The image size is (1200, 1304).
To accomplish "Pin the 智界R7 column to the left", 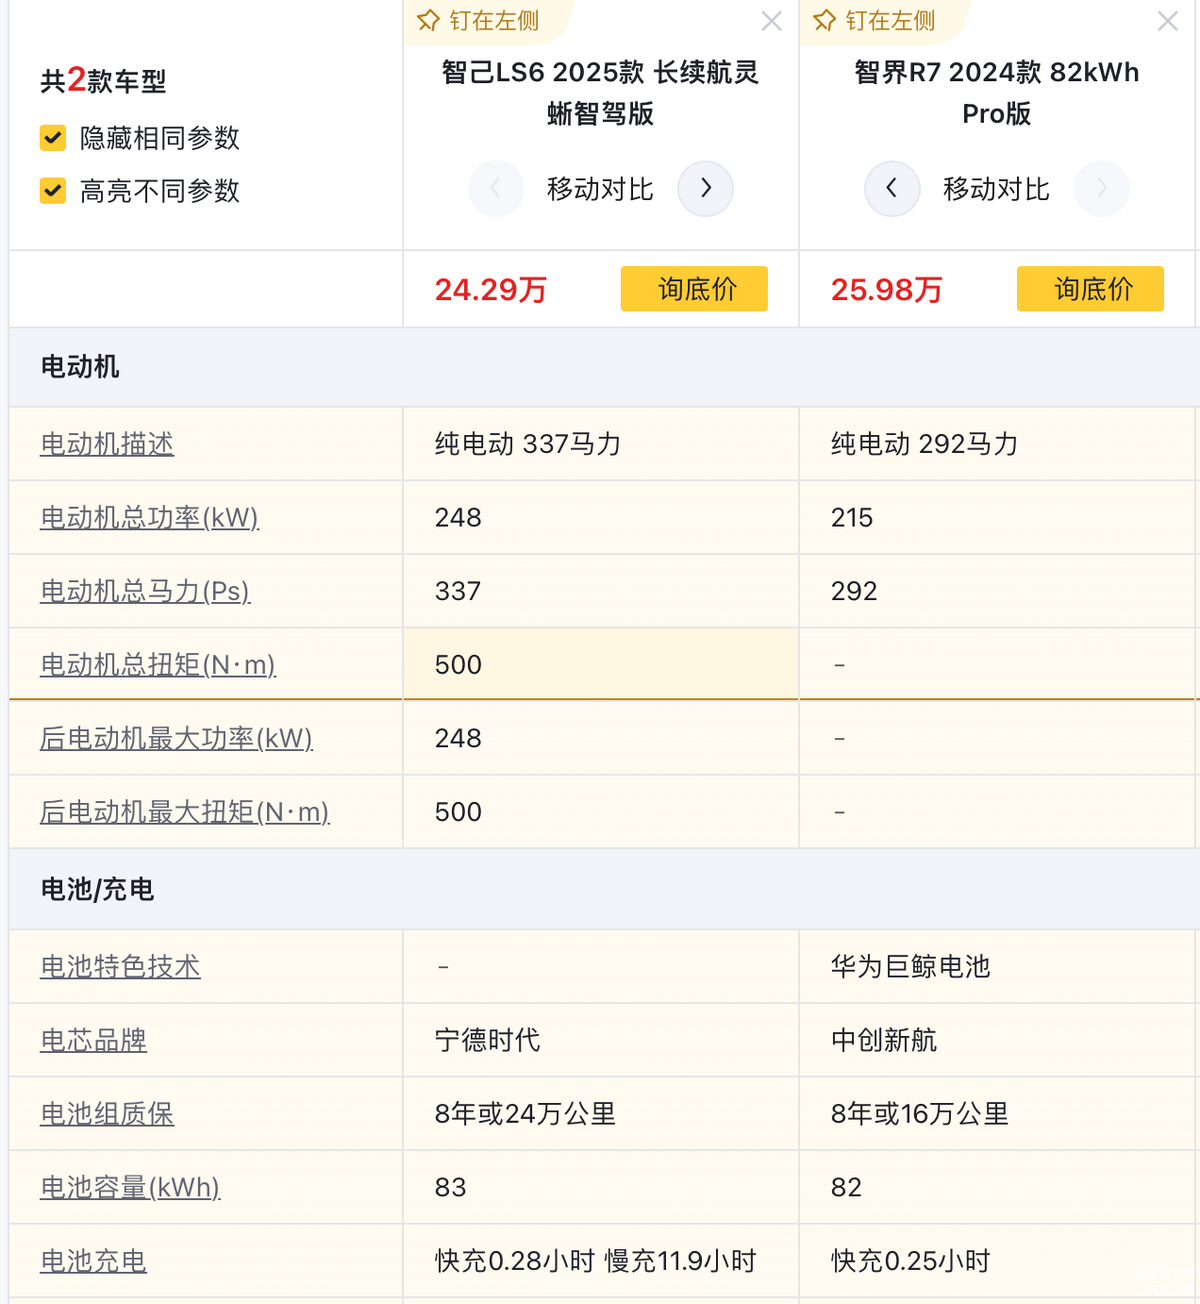I will click(875, 21).
